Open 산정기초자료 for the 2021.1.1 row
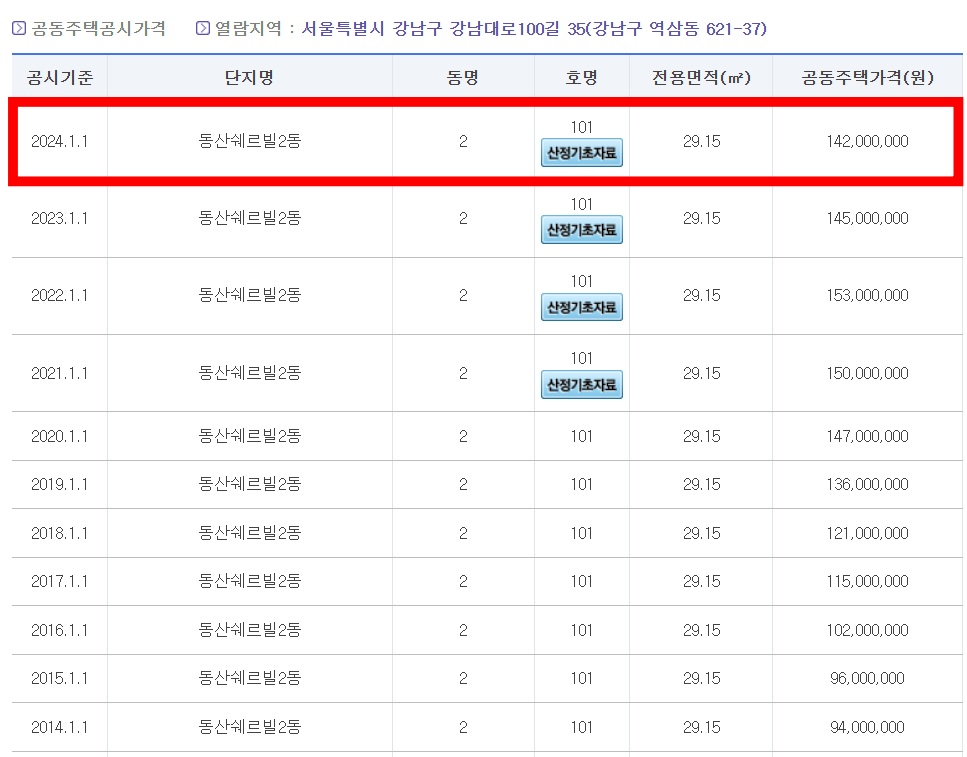The height and width of the screenshot is (757, 967). coord(581,384)
